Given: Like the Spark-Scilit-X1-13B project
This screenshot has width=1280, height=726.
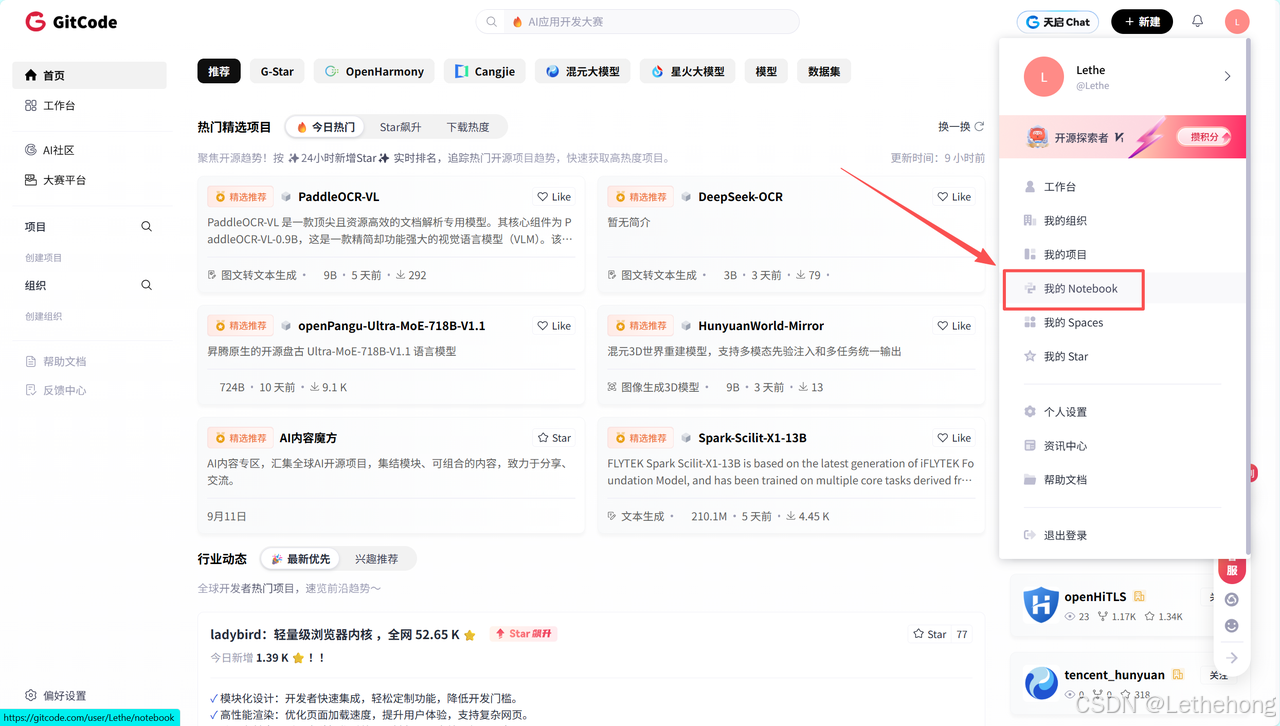Looking at the screenshot, I should pyautogui.click(x=954, y=438).
